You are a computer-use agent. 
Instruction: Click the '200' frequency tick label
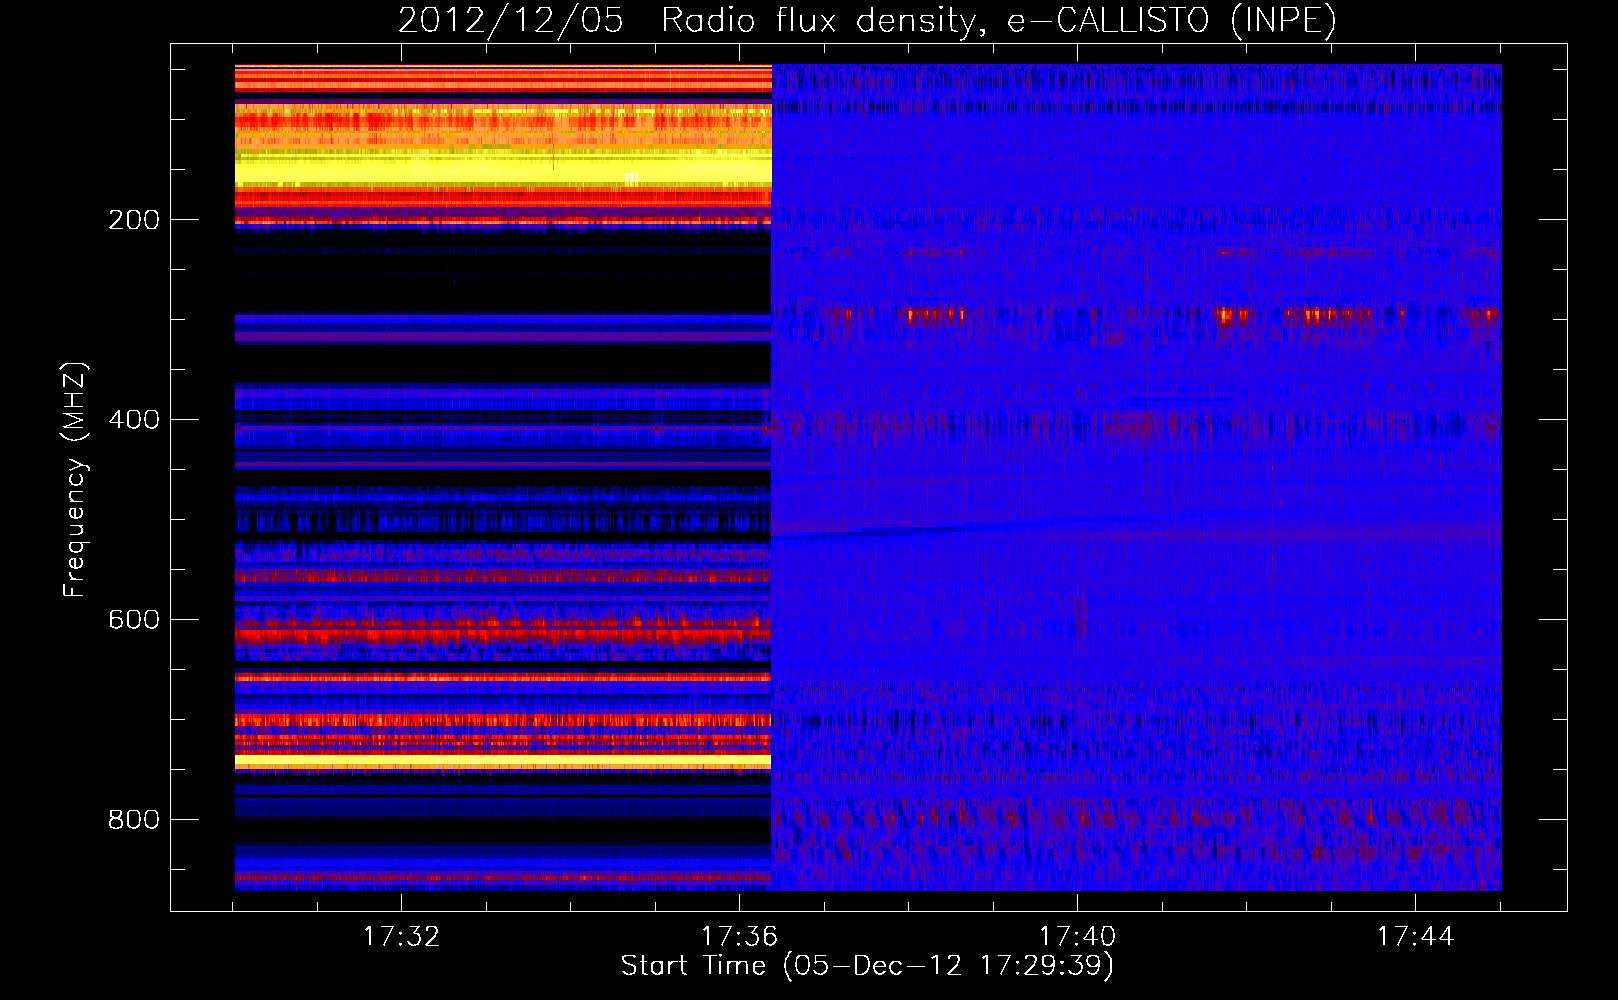point(134,220)
